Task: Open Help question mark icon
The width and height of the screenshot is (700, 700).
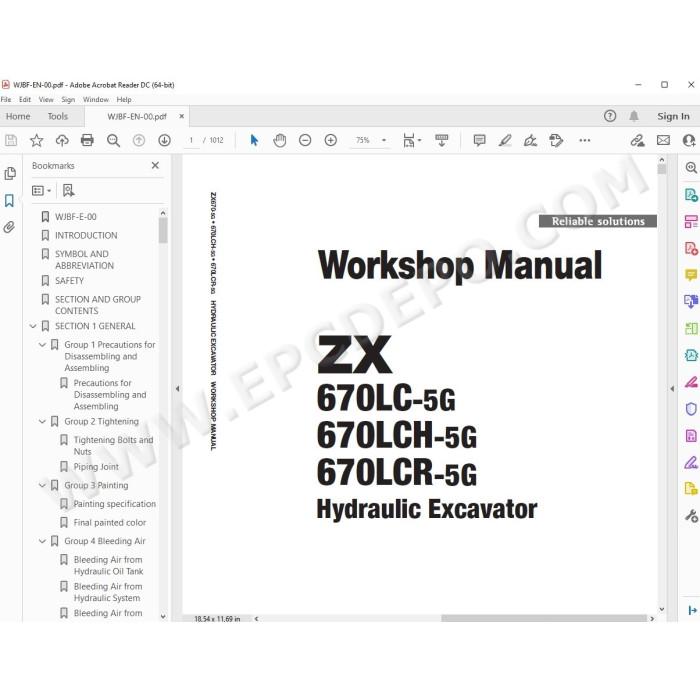Action: (x=610, y=116)
